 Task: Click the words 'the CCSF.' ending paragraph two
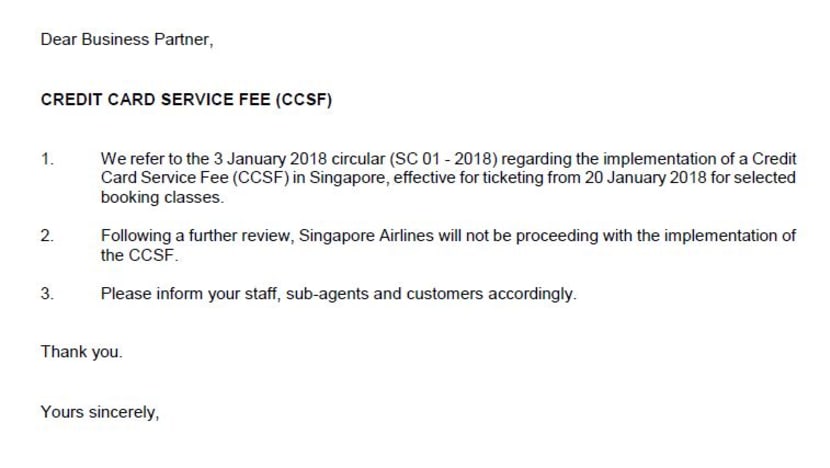(x=140, y=255)
